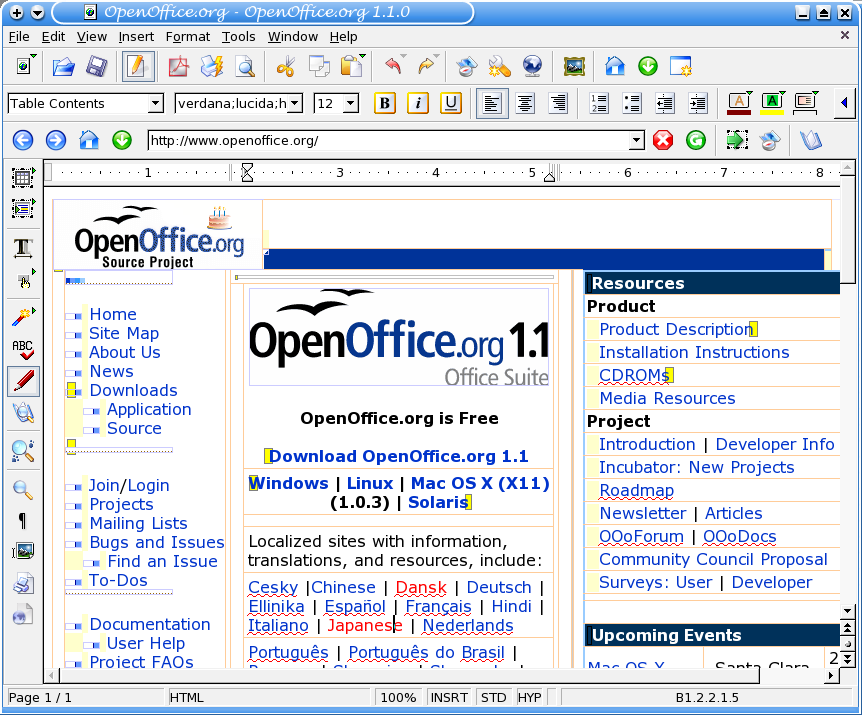The width and height of the screenshot is (862, 715).
Task: Open font name dropdown
Action: click(x=295, y=103)
